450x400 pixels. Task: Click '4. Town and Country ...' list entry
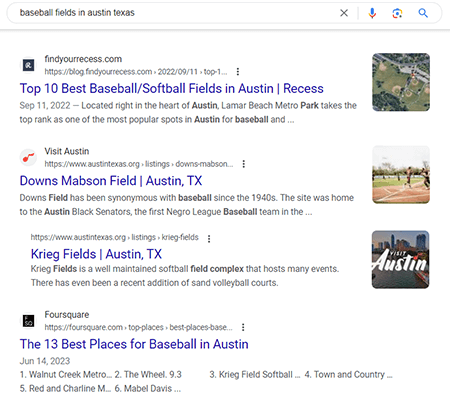(x=348, y=375)
